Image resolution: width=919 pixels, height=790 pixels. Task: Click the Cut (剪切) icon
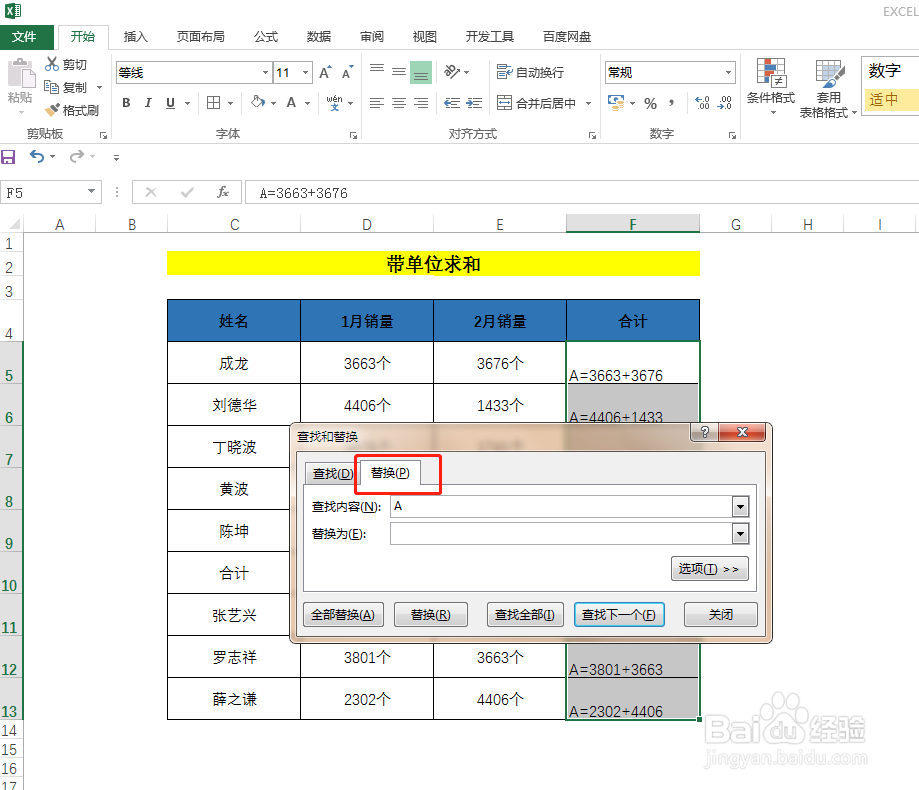pos(52,64)
